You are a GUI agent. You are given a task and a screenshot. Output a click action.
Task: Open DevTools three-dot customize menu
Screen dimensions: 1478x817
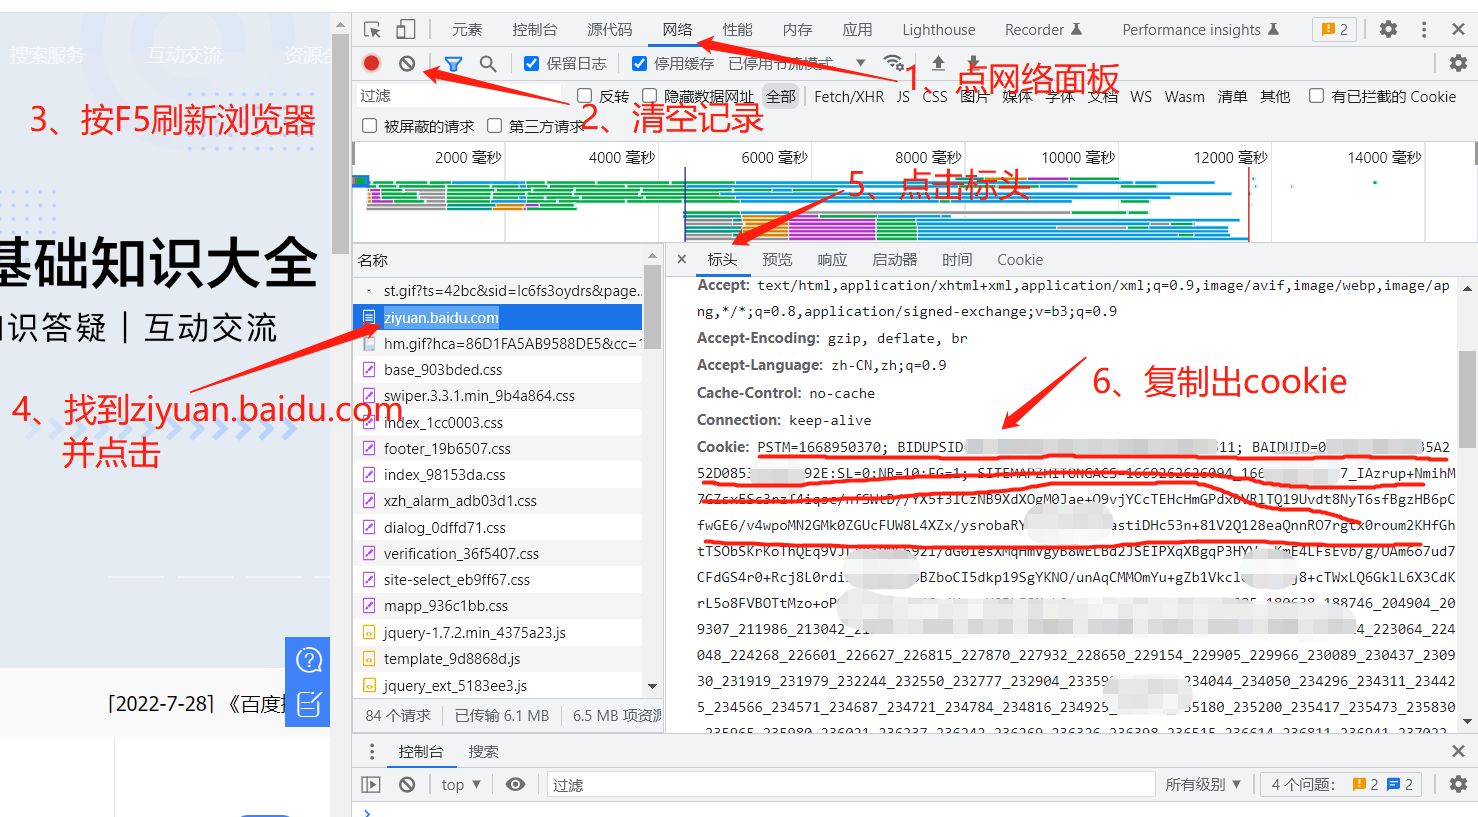pos(1424,29)
